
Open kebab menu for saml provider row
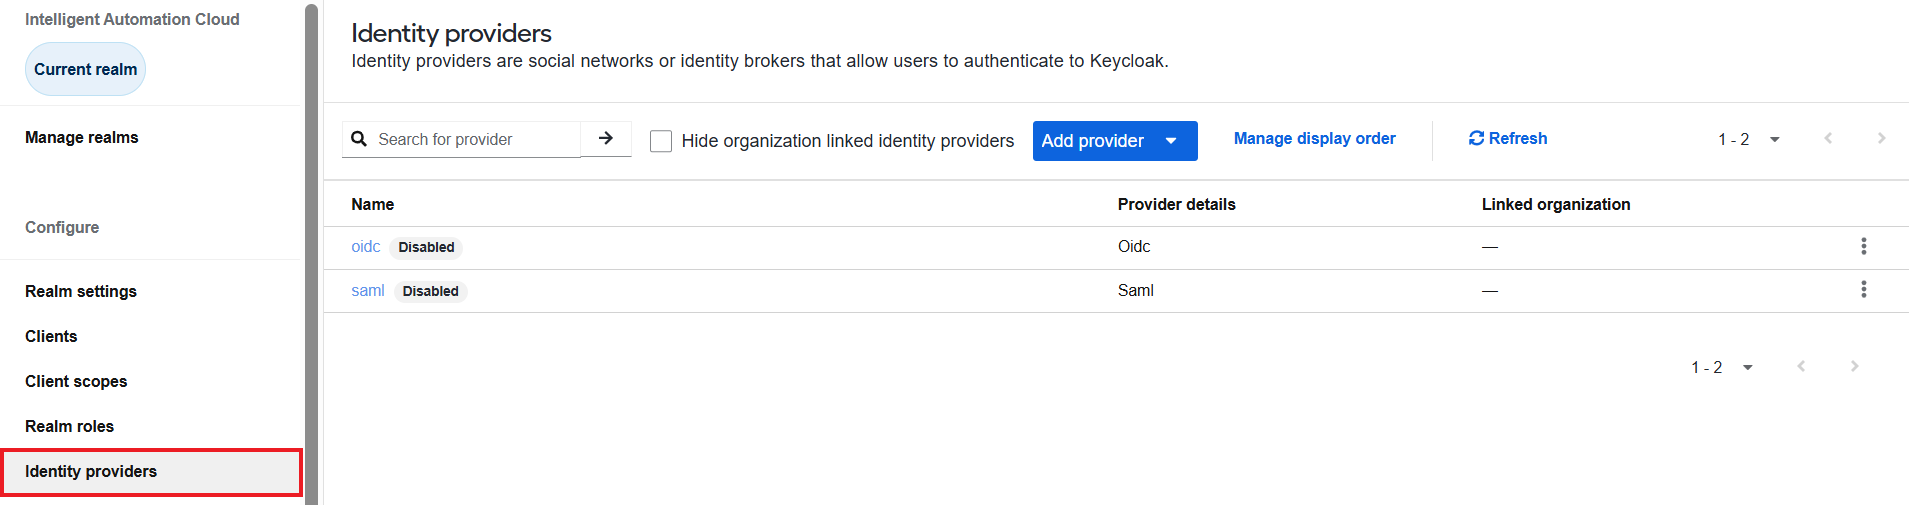(1863, 289)
